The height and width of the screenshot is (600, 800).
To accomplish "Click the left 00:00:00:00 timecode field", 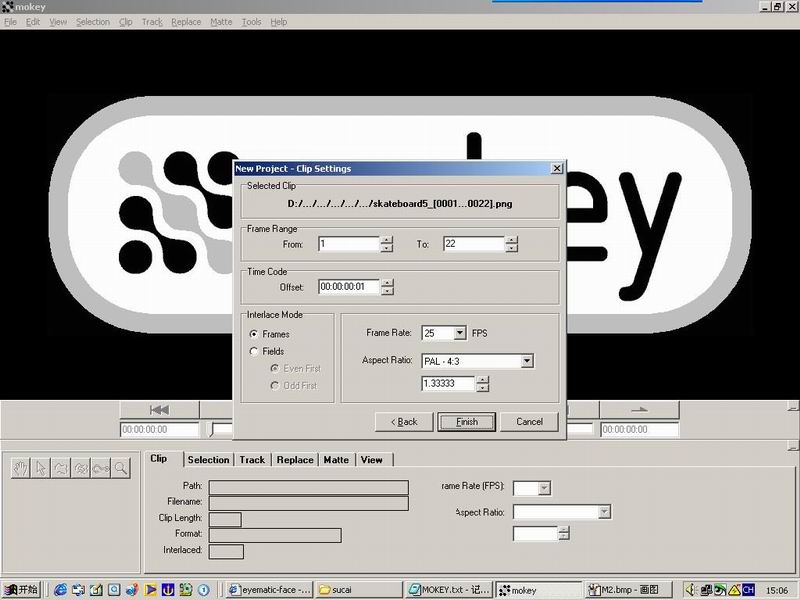I will click(159, 430).
